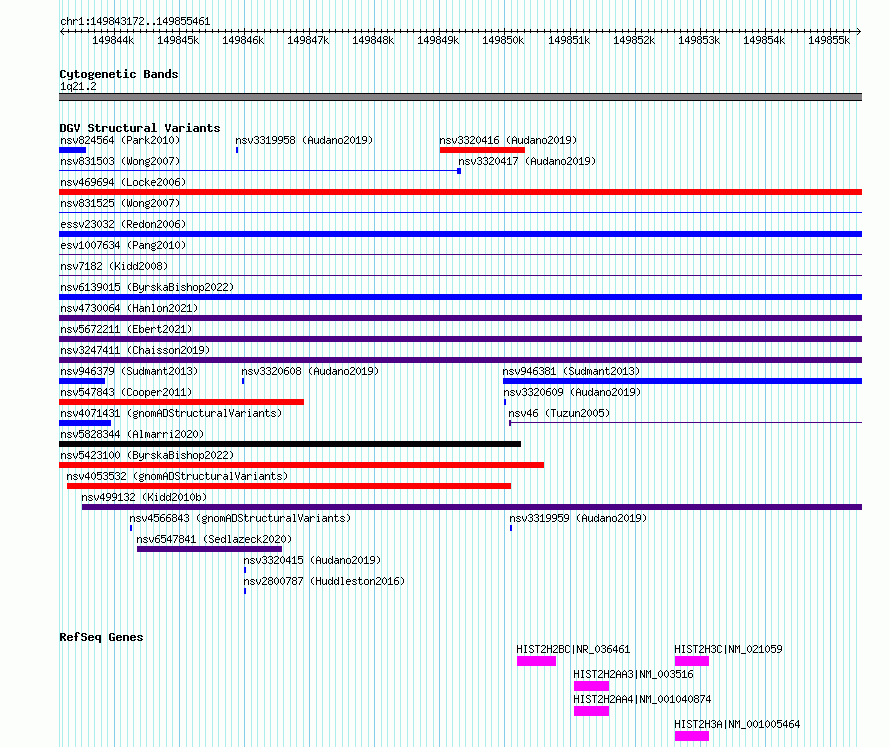Click the nsv3320415 (Audano2019) label
The width and height of the screenshot is (890, 747).
click(312, 560)
